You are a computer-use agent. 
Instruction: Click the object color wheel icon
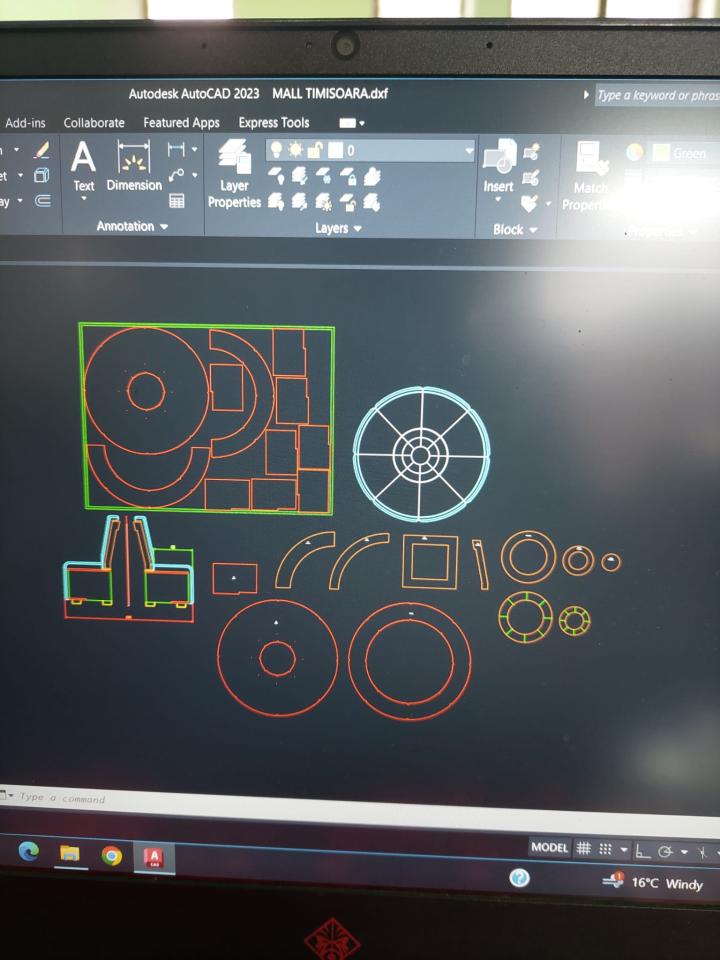coord(634,152)
